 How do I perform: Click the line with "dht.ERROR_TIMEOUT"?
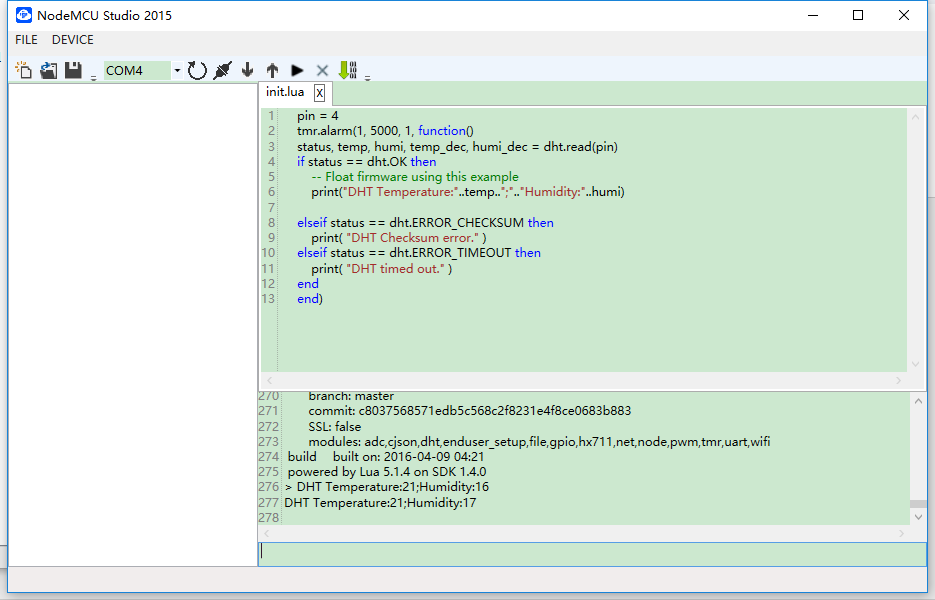tap(419, 253)
